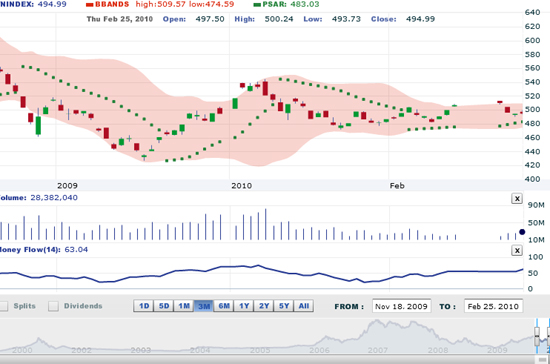Click the Close value 494.99
The width and height of the screenshot is (550, 364).
pos(420,19)
